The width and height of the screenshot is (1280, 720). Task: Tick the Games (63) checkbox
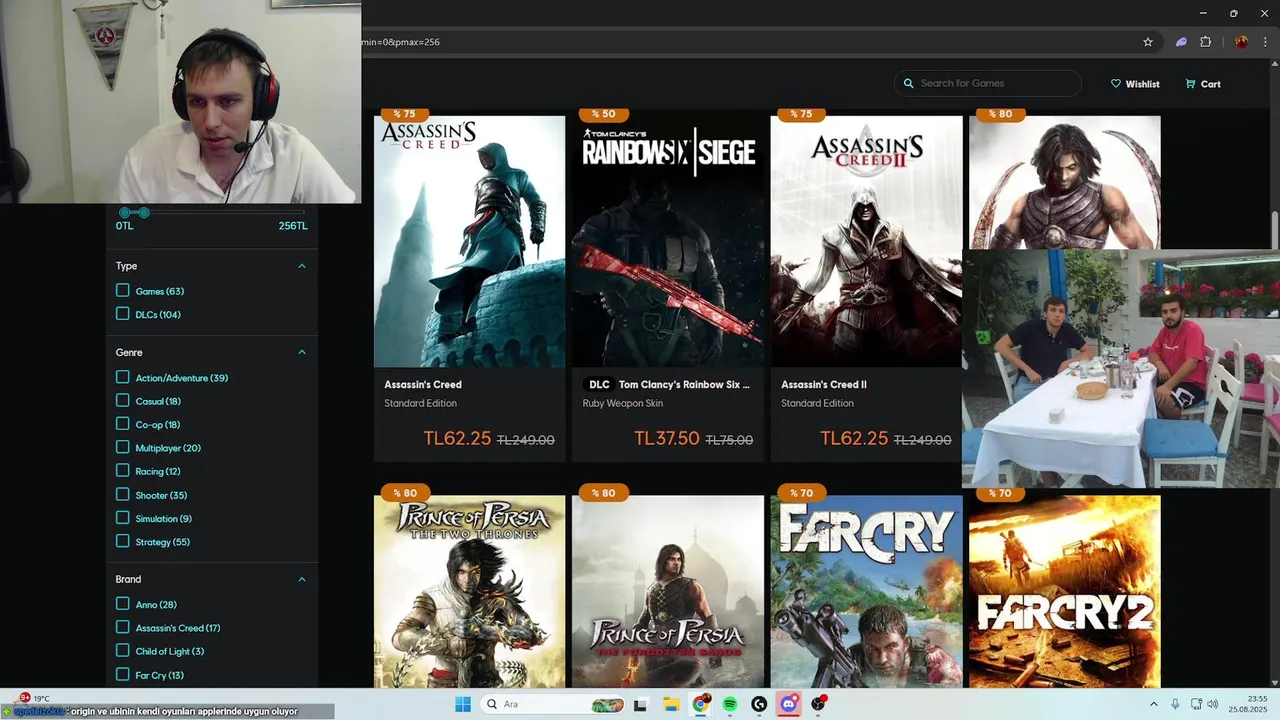coord(123,290)
